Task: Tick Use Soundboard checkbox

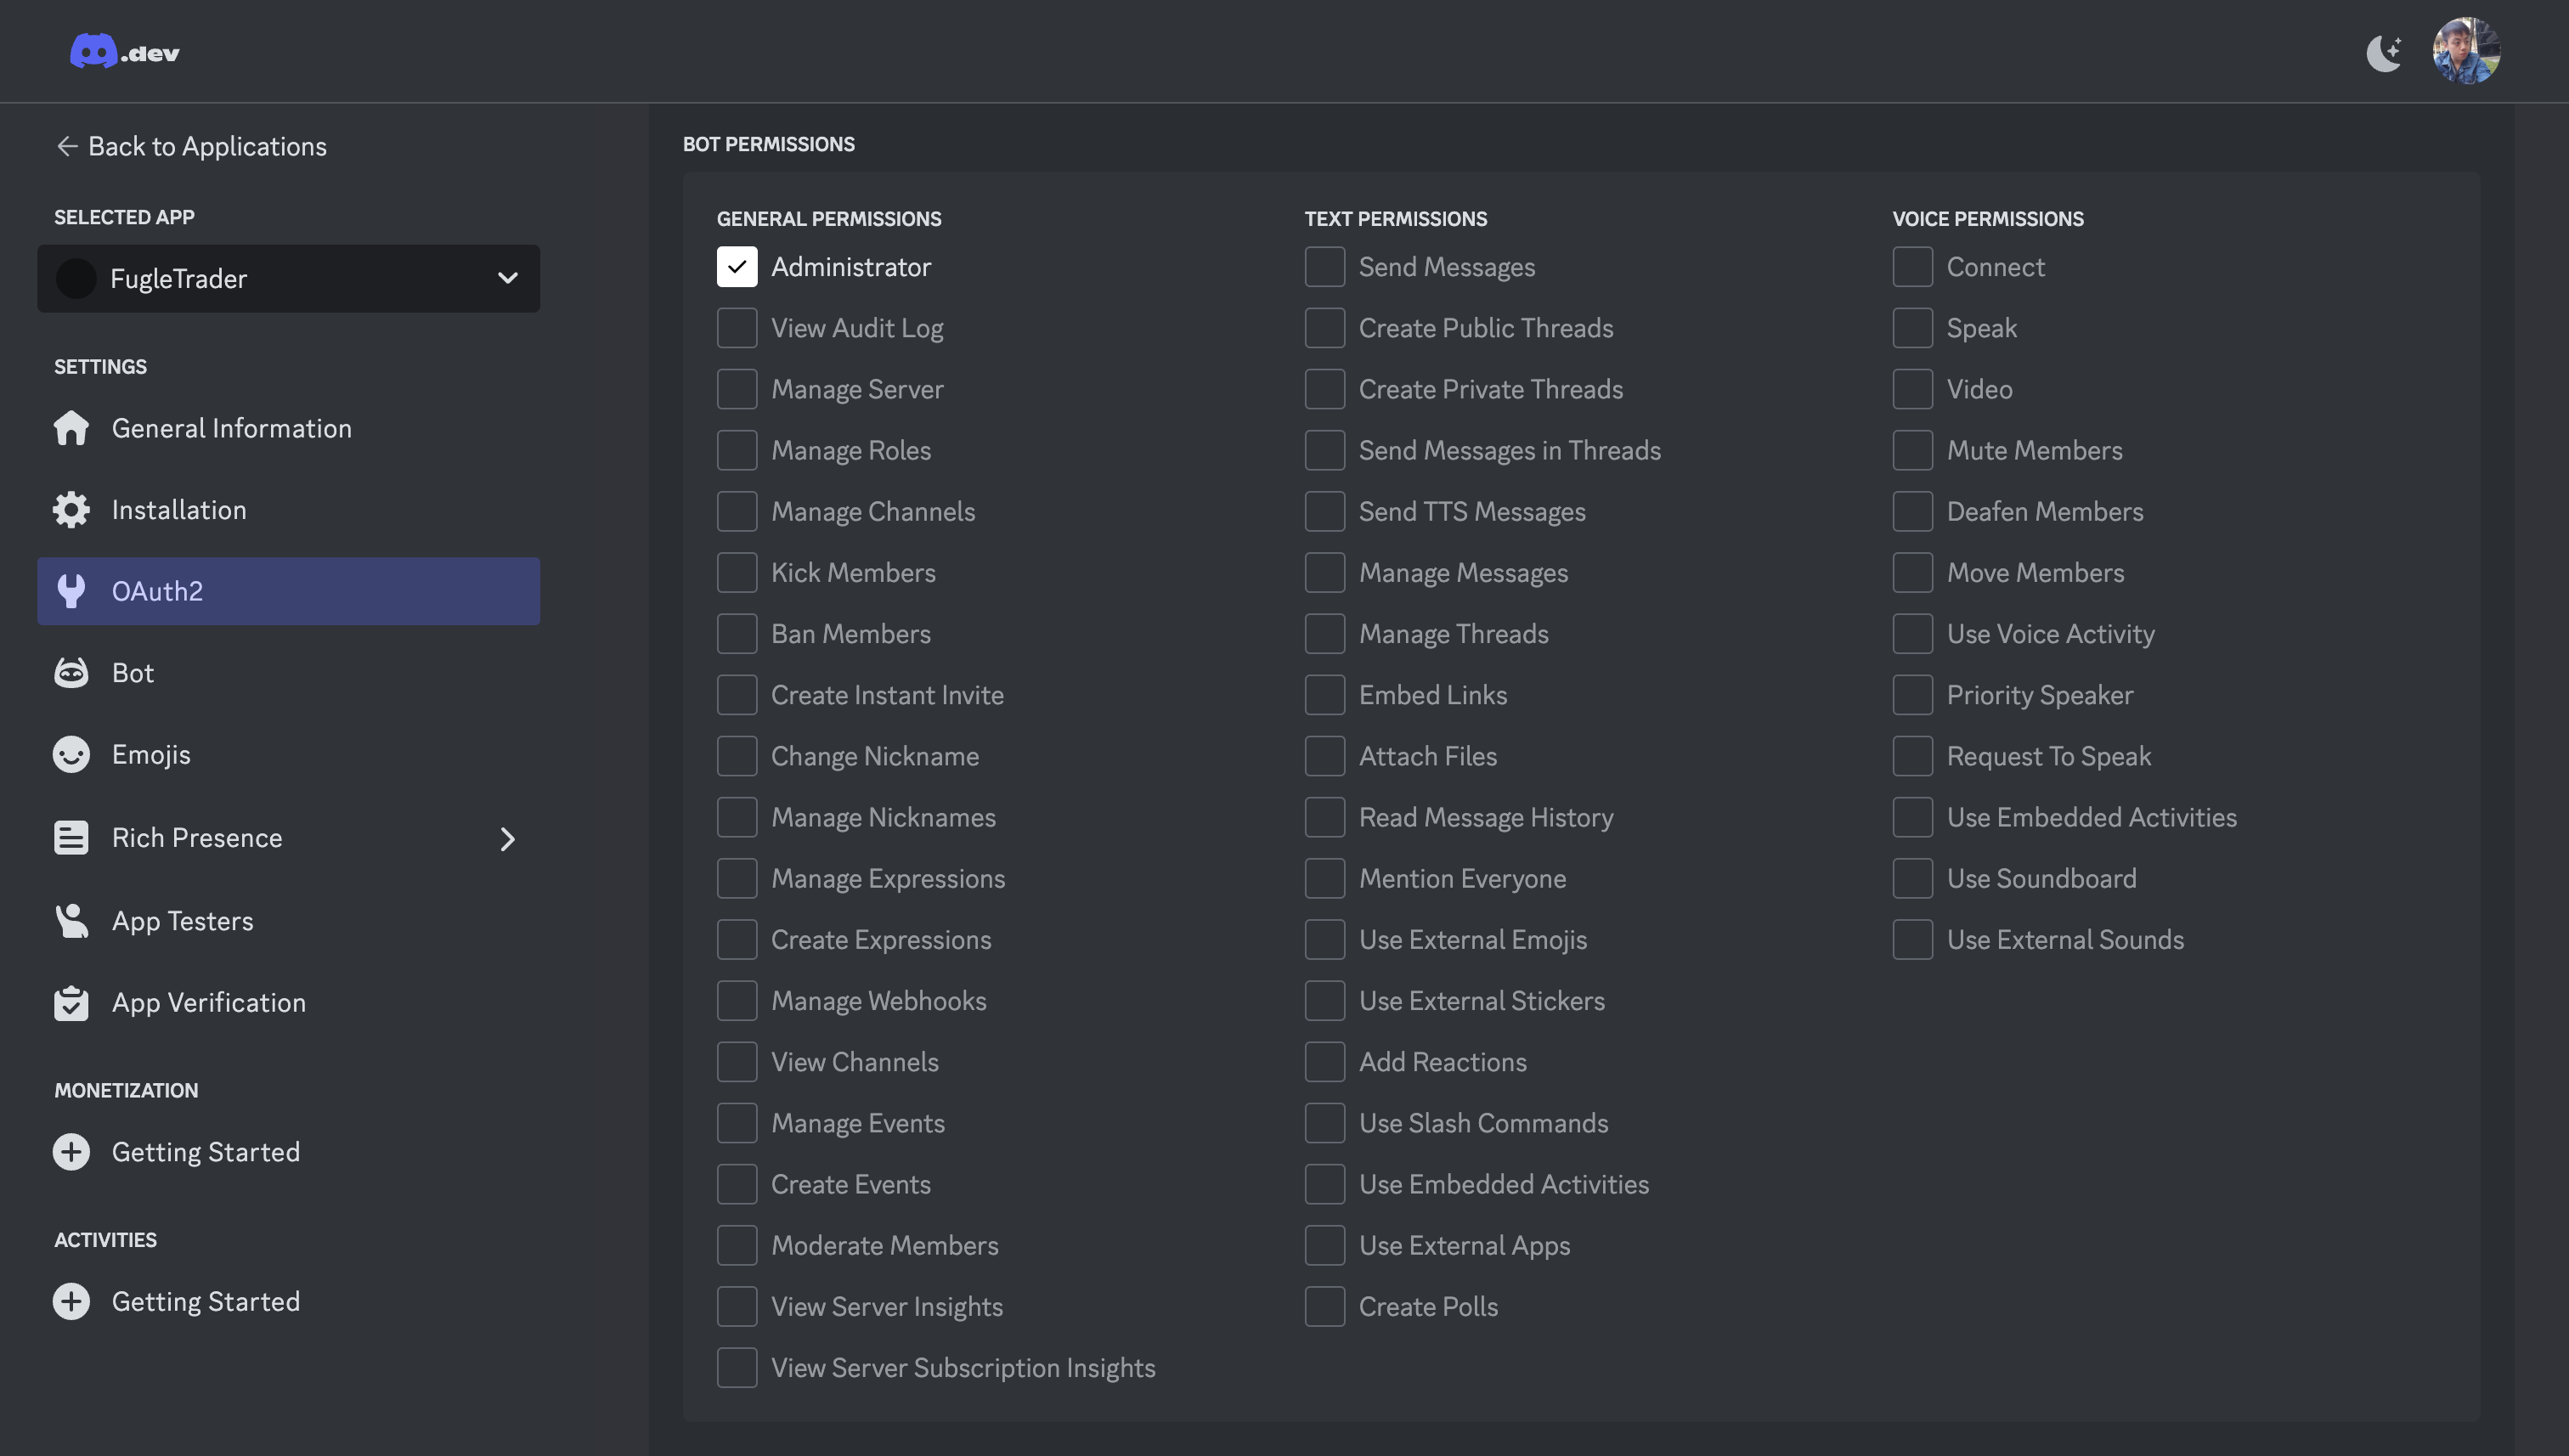Action: (x=1913, y=878)
